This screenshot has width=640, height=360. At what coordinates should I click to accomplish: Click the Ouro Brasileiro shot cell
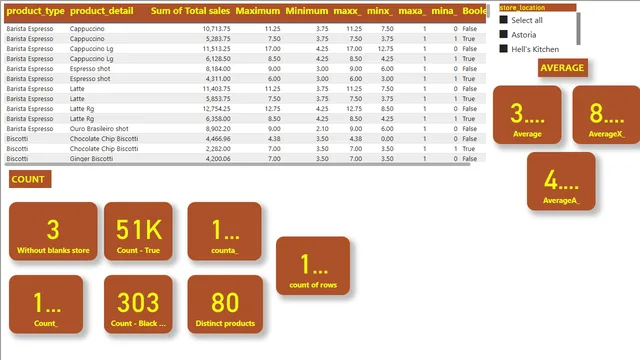pyautogui.click(x=99, y=129)
